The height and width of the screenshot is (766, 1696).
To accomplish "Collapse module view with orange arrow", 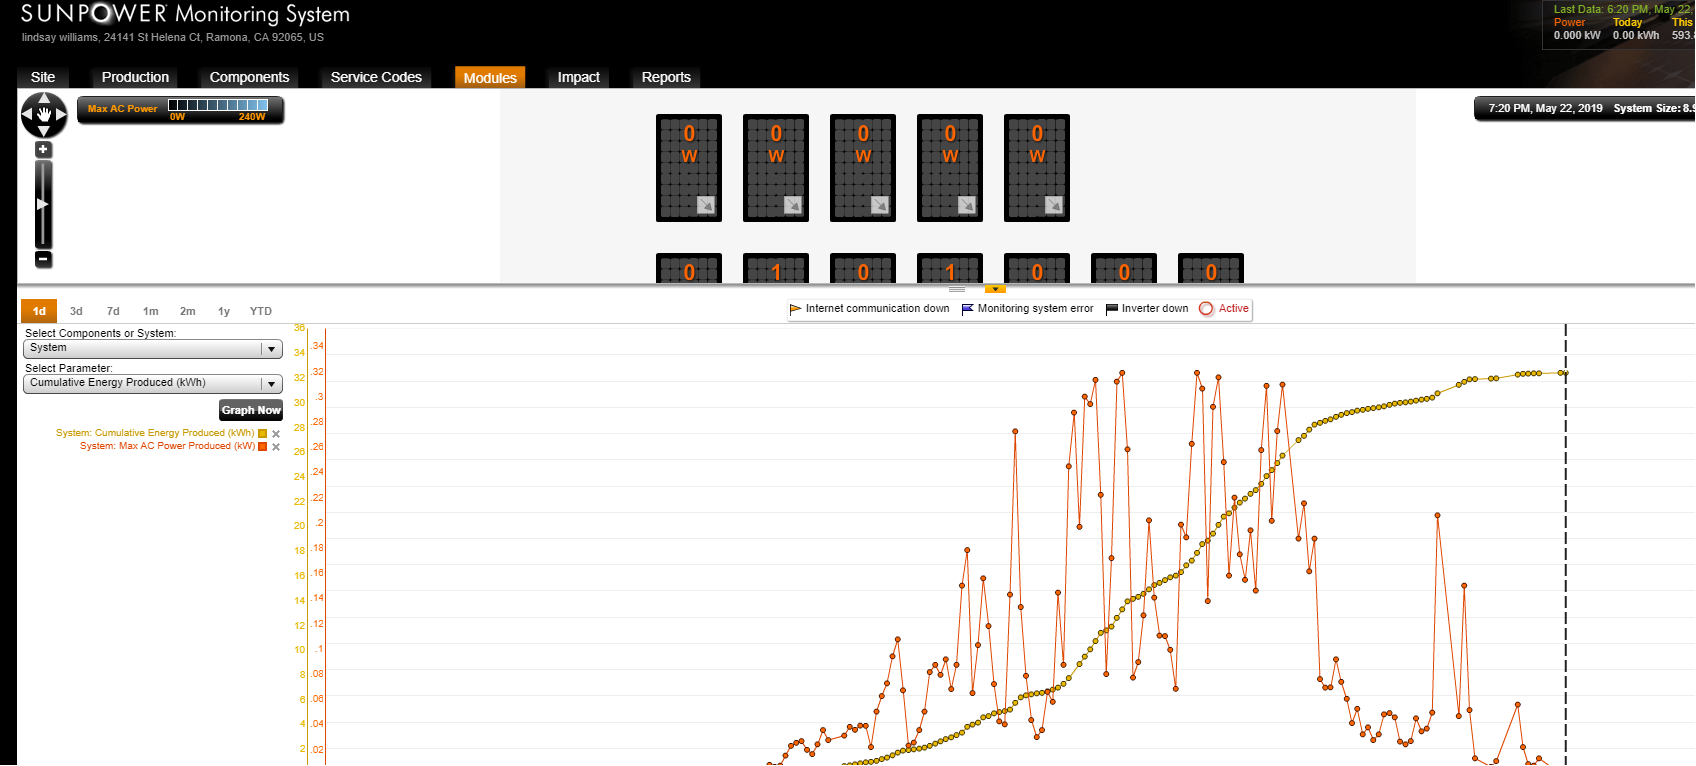I will pyautogui.click(x=995, y=290).
